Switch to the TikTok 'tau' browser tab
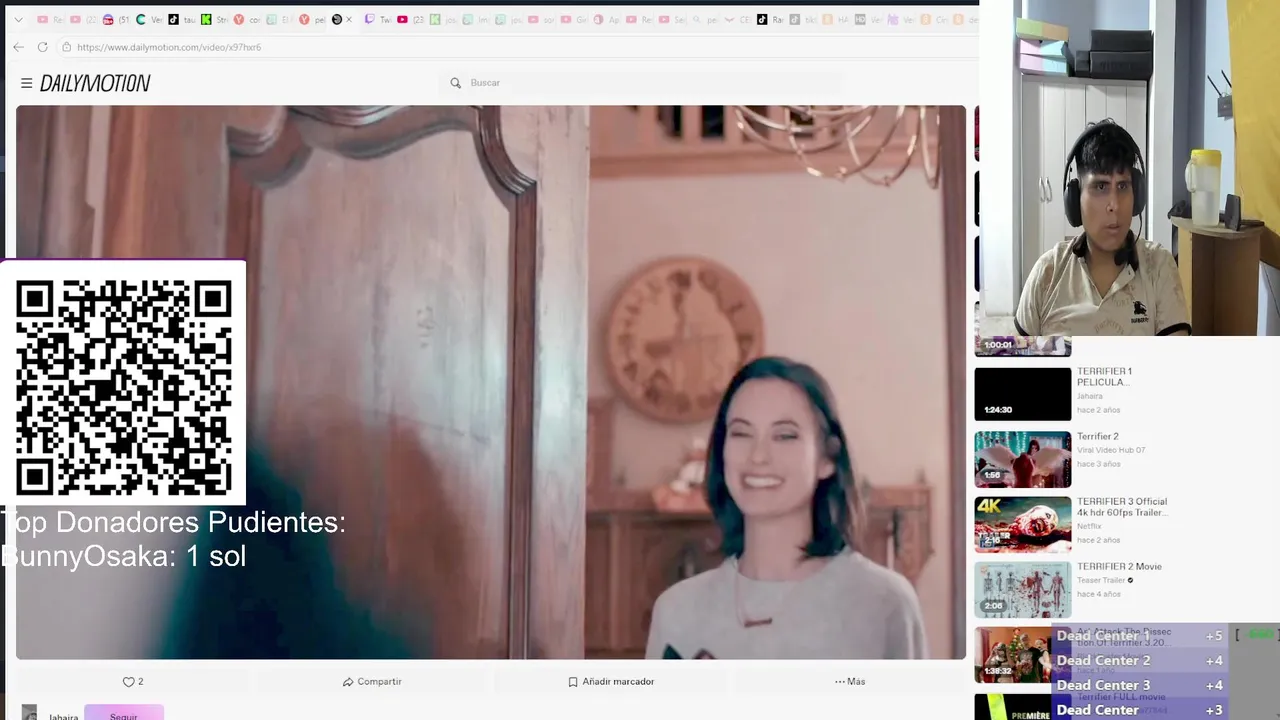The width and height of the screenshot is (1280, 720). coord(181,19)
